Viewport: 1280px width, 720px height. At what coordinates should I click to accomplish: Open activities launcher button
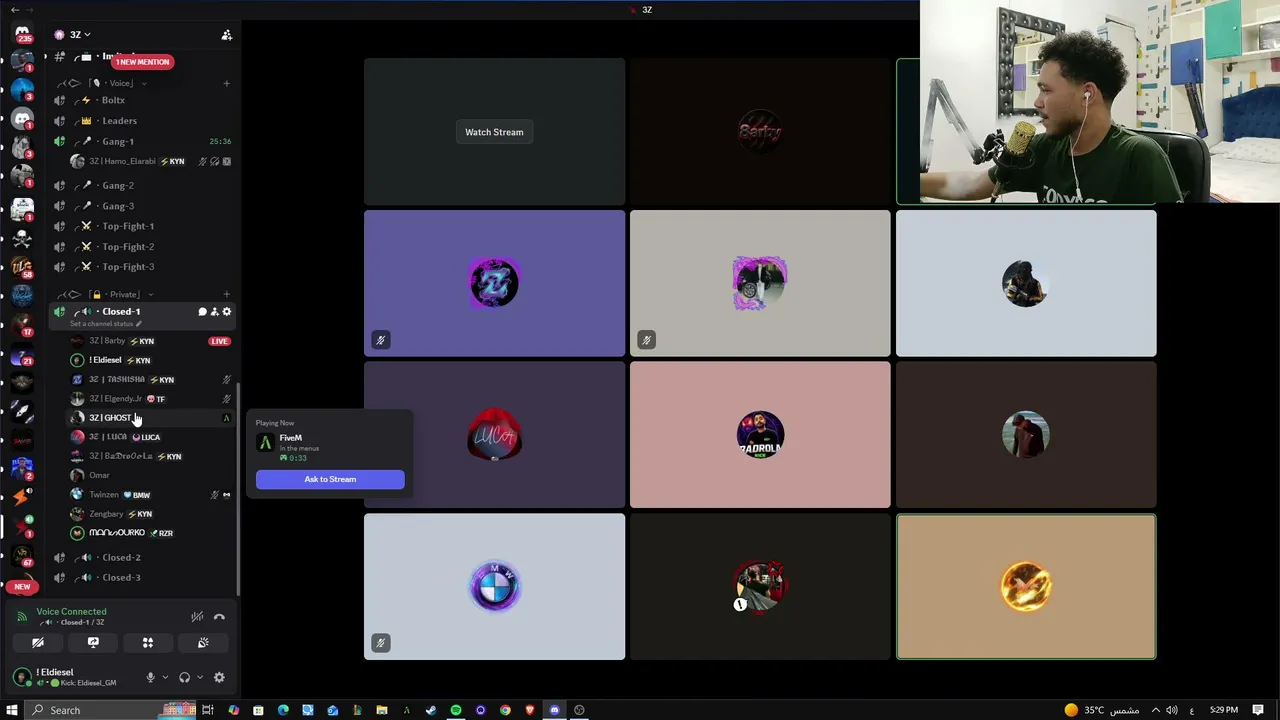pyautogui.click(x=148, y=643)
